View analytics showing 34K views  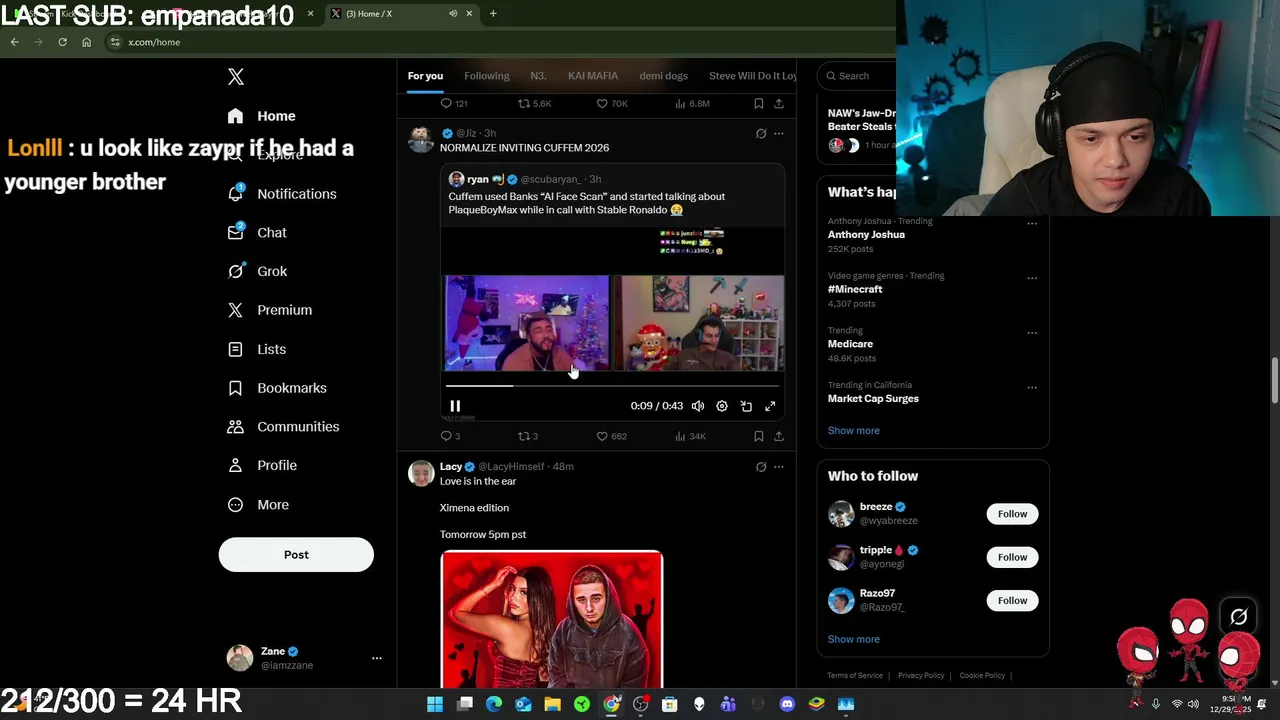coord(690,436)
